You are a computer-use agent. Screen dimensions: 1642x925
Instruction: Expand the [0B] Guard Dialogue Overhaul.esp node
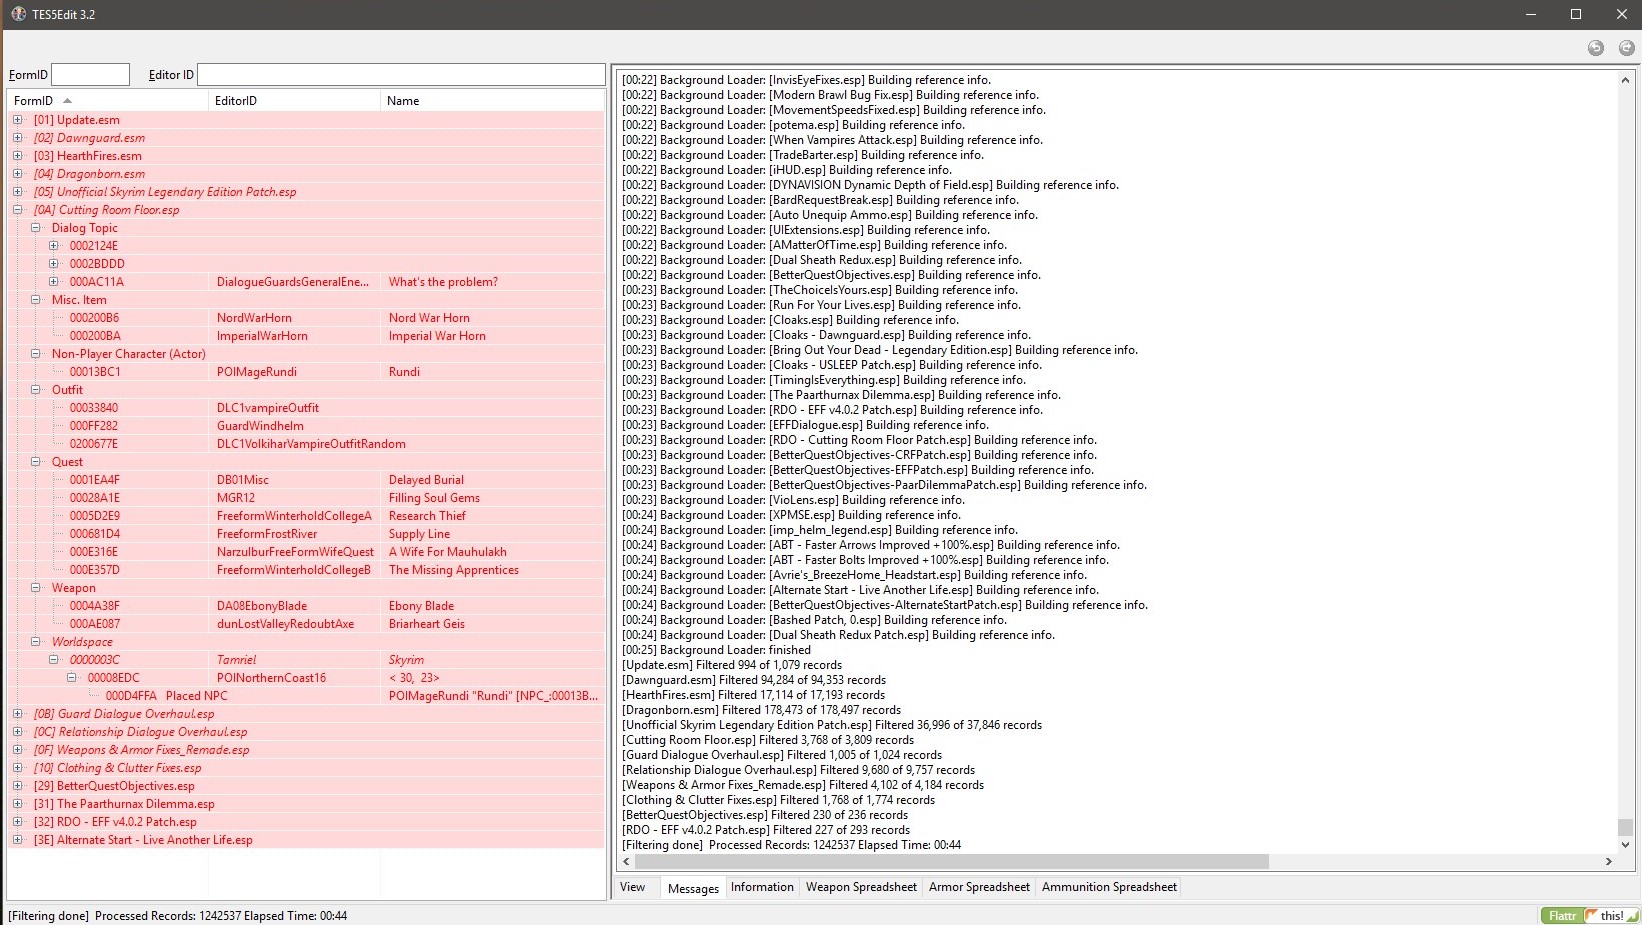(18, 714)
